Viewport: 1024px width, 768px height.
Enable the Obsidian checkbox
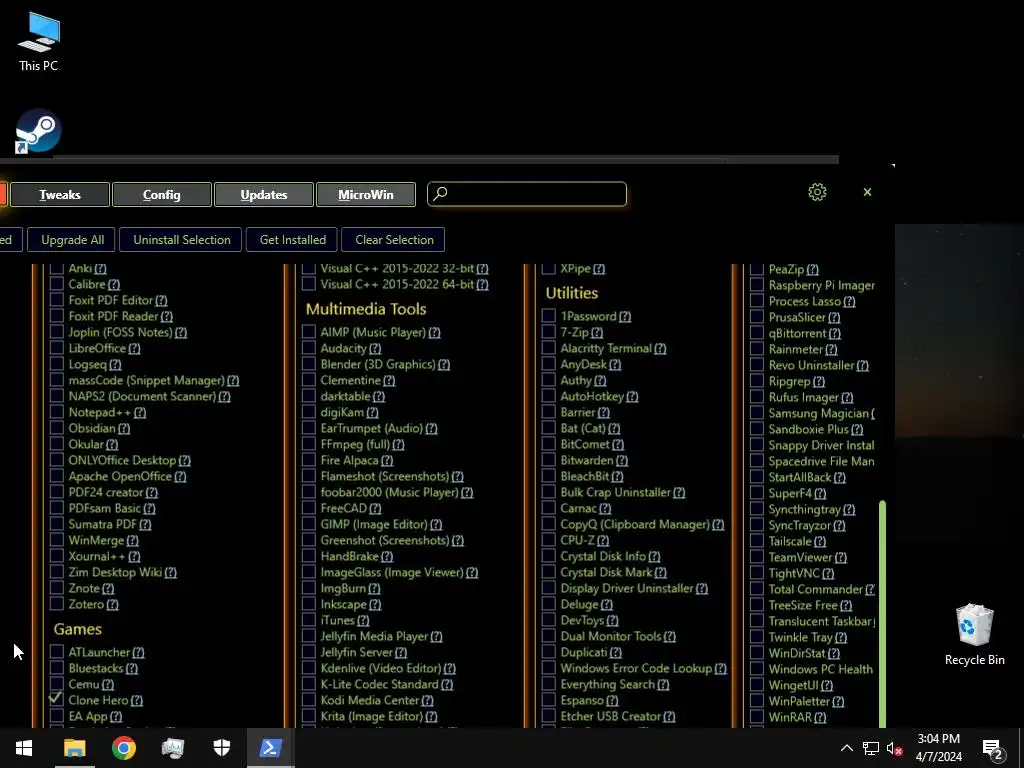coord(57,428)
